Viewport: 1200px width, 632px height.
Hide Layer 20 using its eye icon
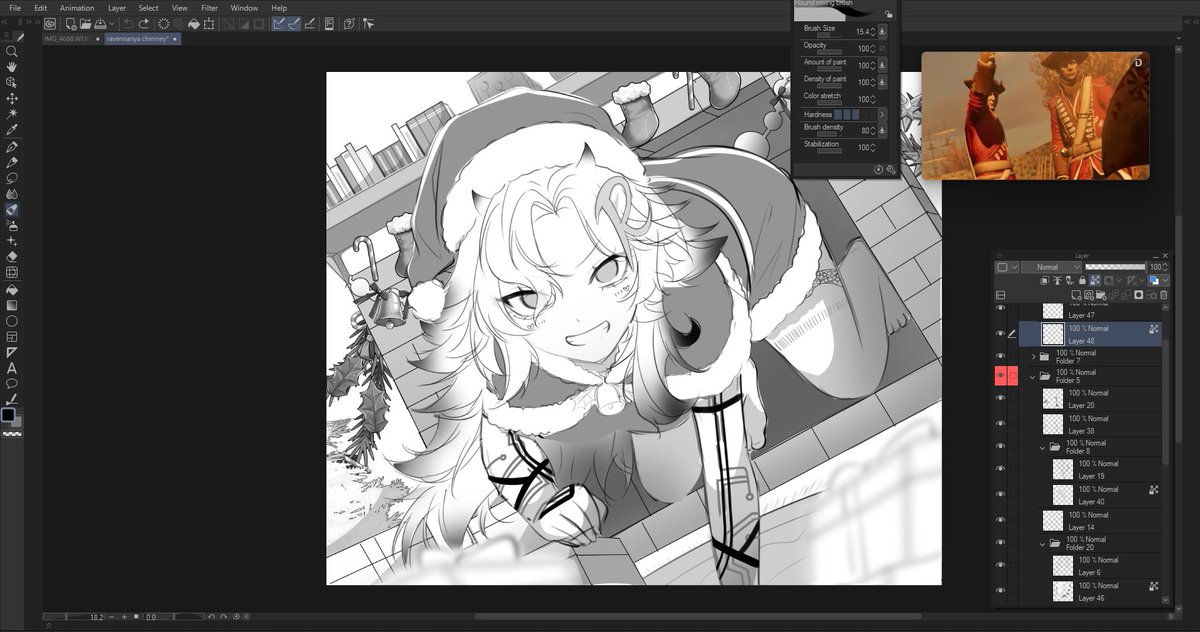tap(1000, 398)
